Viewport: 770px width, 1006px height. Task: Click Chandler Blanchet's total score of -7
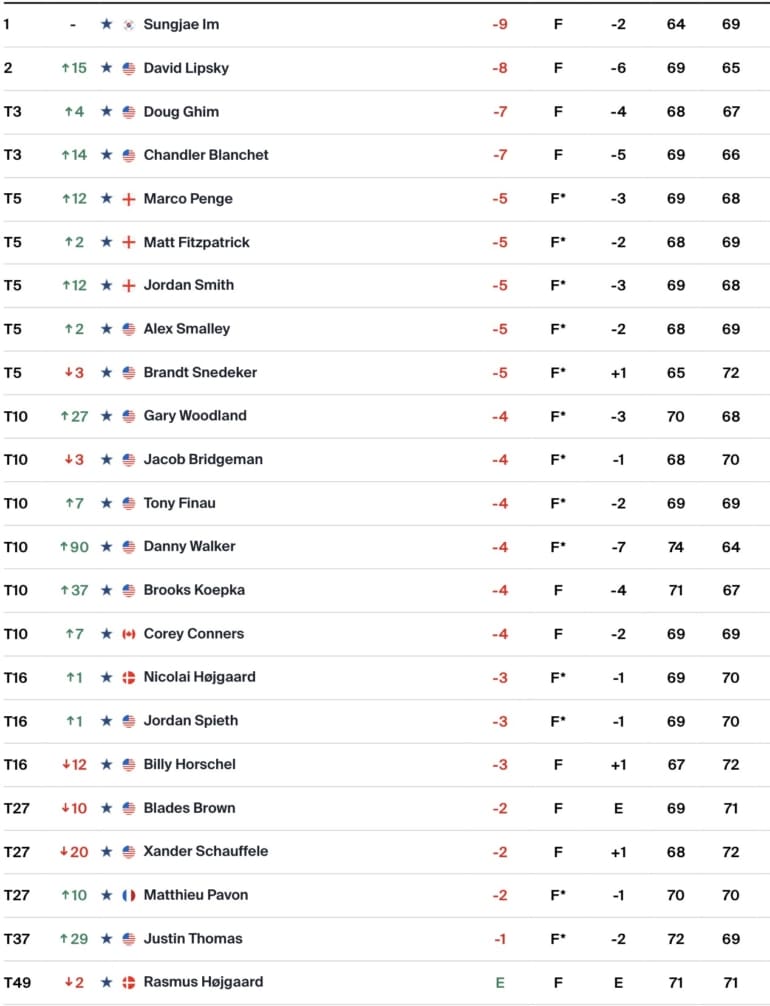500,155
